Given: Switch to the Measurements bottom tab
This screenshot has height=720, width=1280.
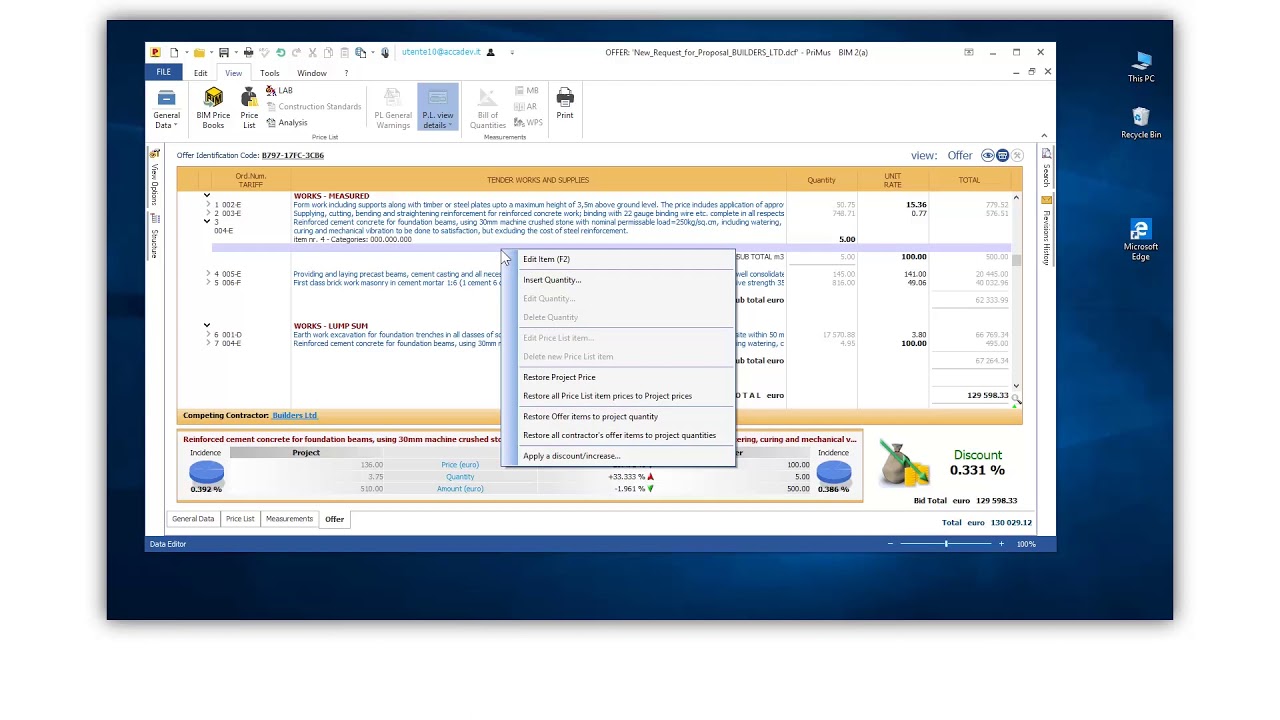Looking at the screenshot, I should (289, 519).
